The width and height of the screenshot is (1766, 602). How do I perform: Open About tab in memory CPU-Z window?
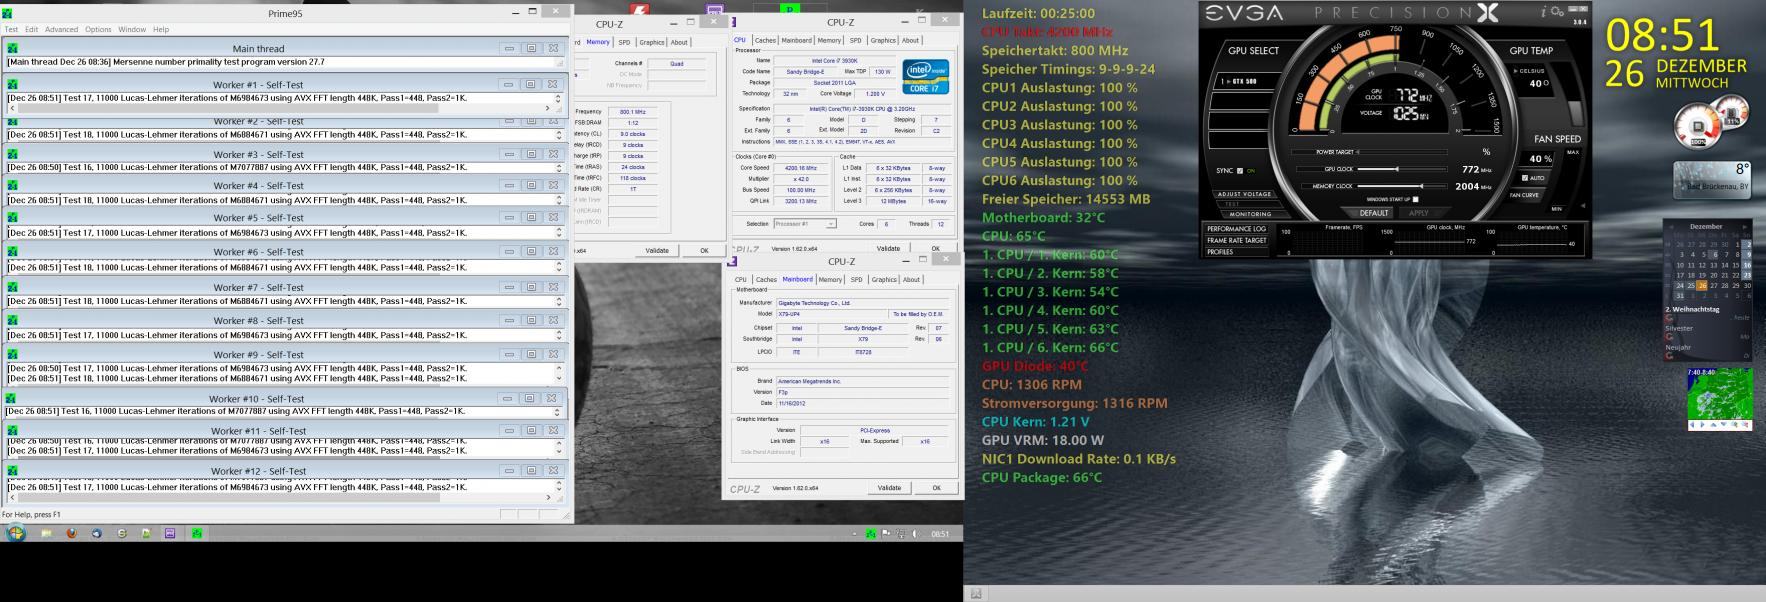click(x=679, y=42)
